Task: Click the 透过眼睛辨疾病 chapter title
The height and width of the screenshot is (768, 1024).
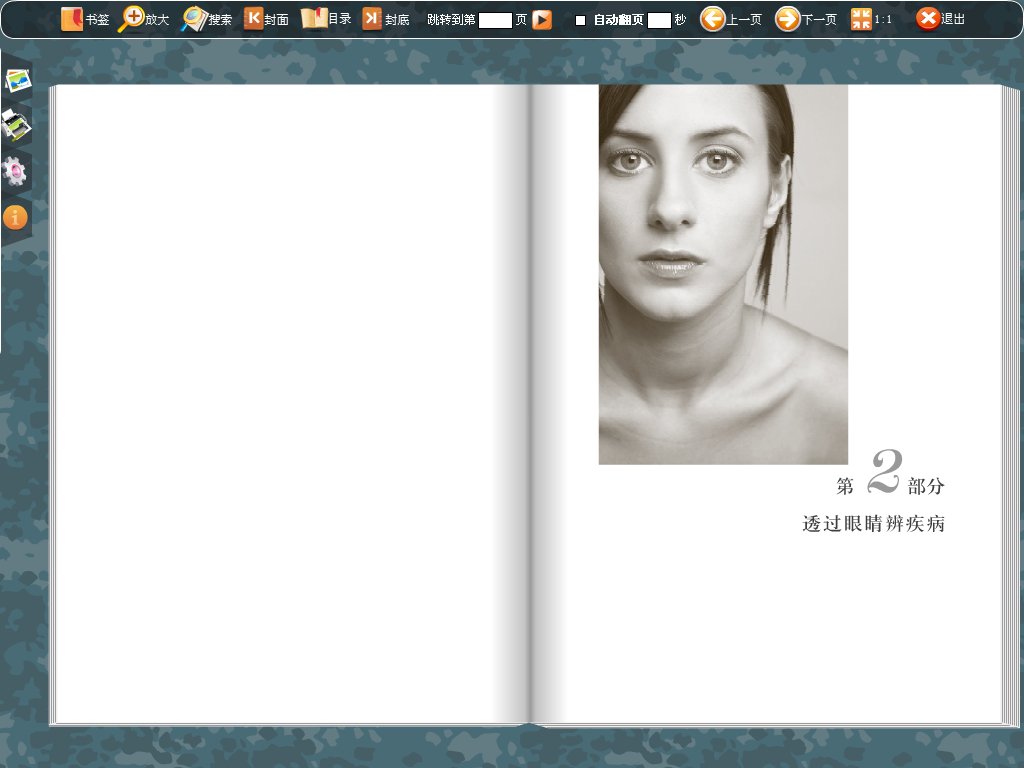Action: pyautogui.click(x=873, y=524)
